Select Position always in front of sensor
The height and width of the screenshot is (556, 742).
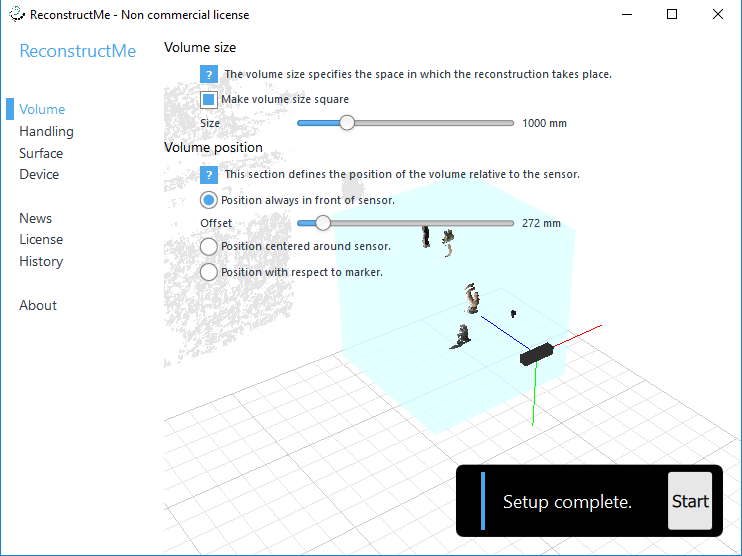pyautogui.click(x=209, y=200)
